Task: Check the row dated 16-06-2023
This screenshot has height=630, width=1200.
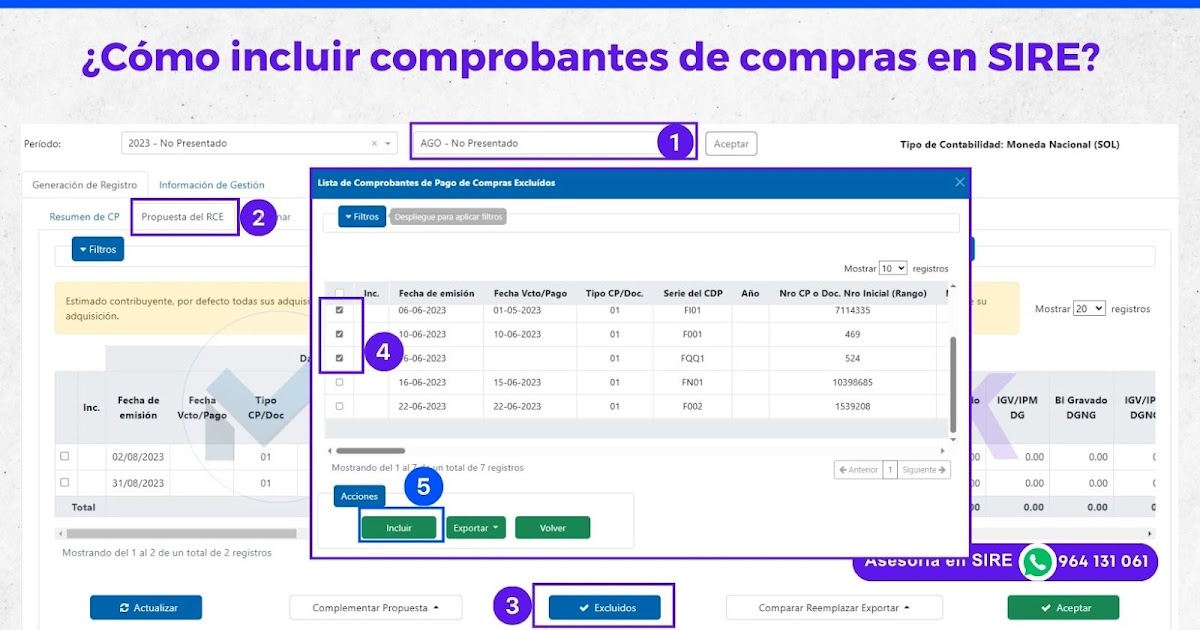Action: (339, 382)
